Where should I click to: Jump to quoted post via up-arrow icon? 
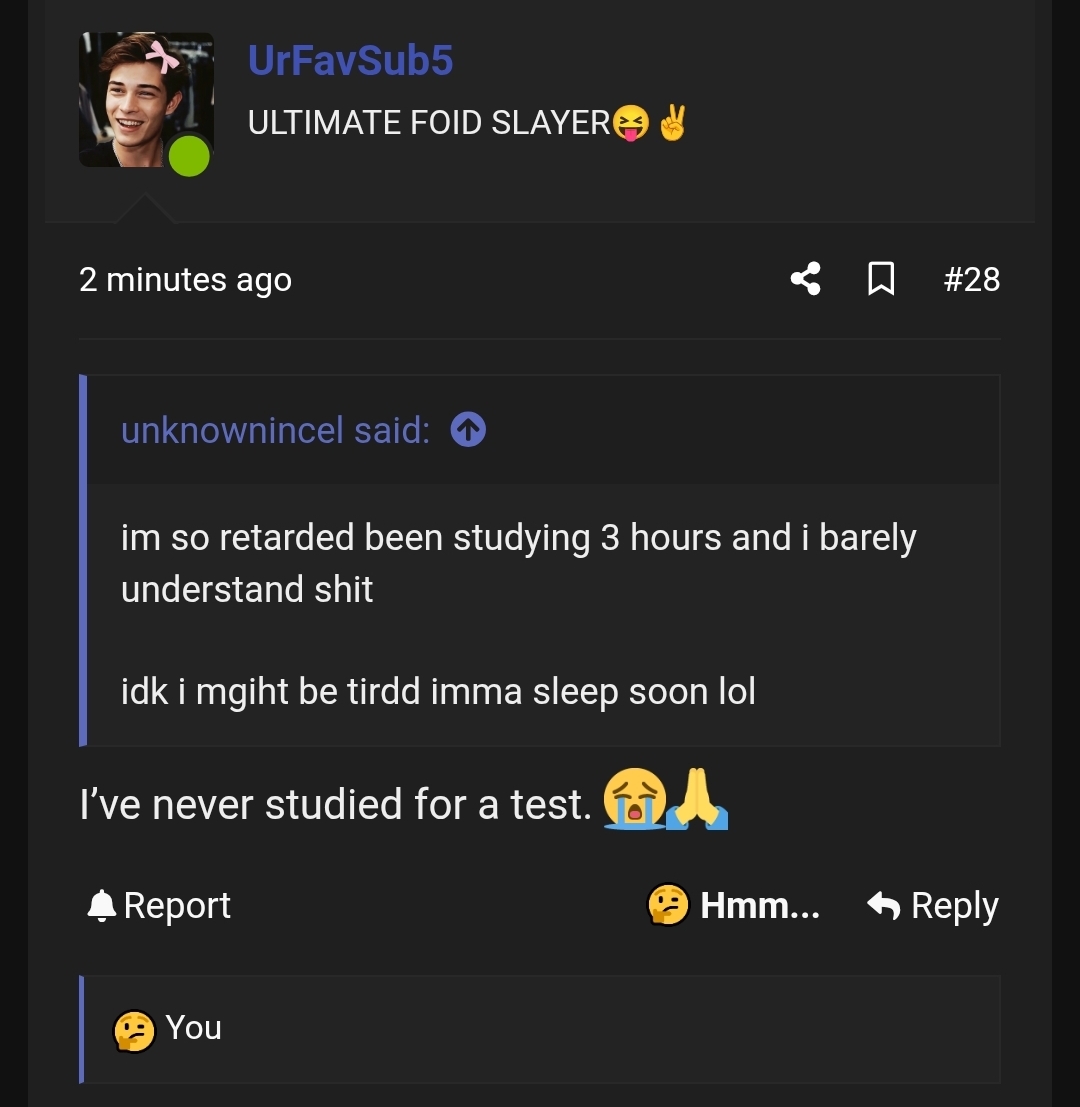pyautogui.click(x=468, y=430)
